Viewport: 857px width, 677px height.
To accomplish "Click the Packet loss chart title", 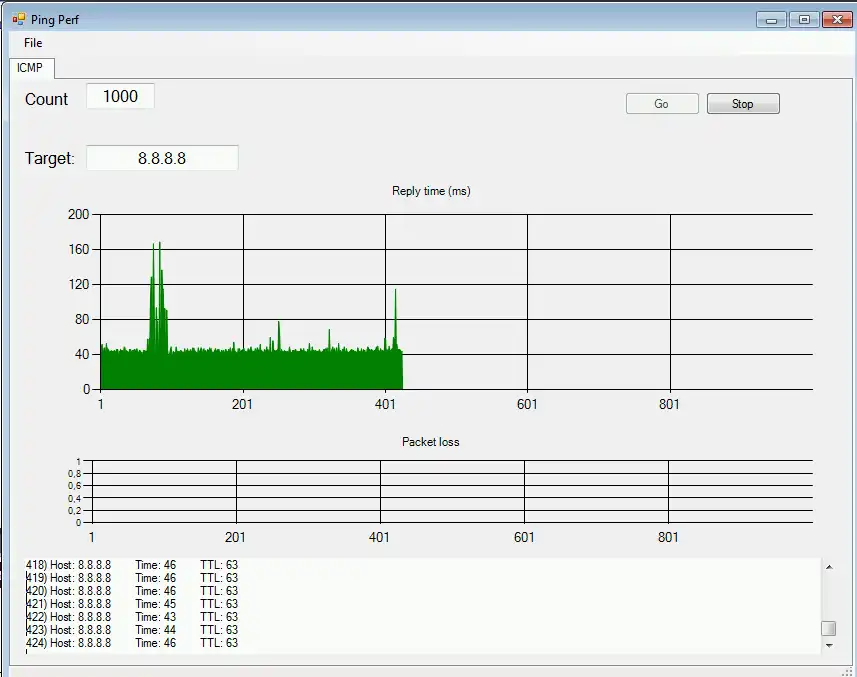I will tap(431, 441).
